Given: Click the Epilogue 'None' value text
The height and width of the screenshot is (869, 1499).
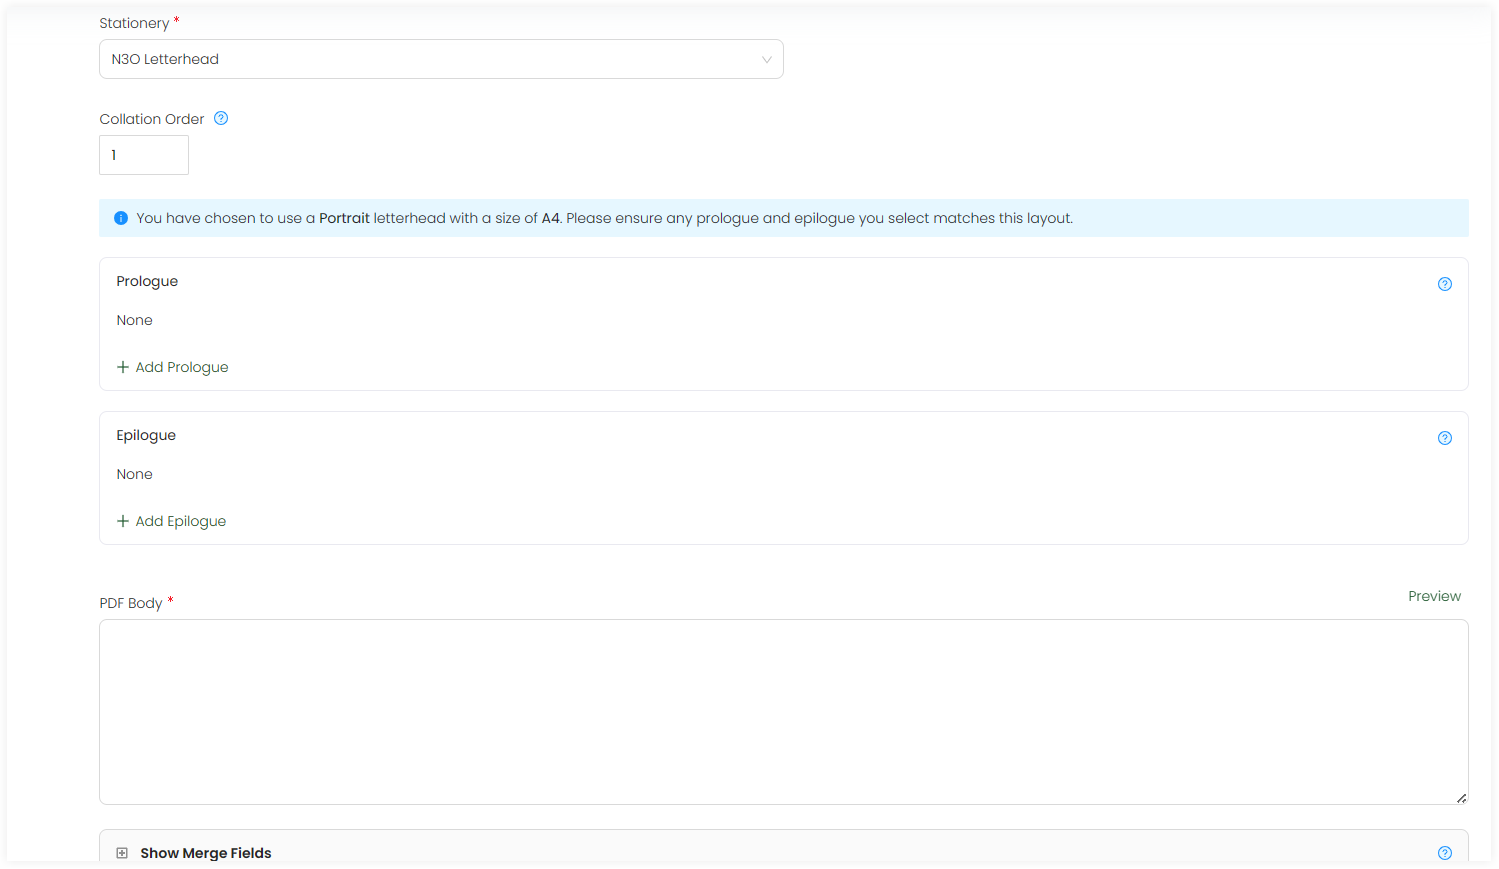Looking at the screenshot, I should [134, 474].
